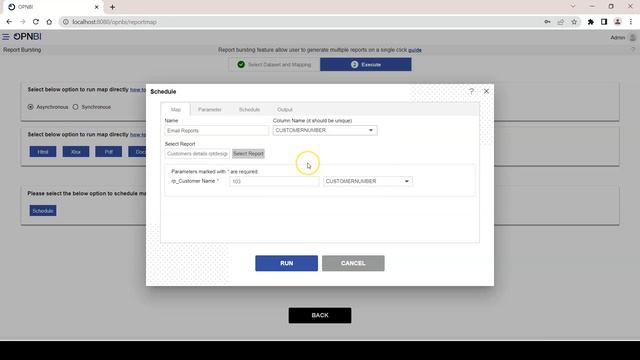Close the OPNBI browser tab

pos(96,7)
